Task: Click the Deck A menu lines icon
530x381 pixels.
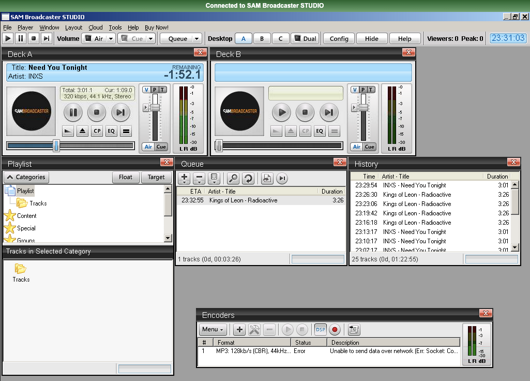Action: pyautogui.click(x=126, y=131)
